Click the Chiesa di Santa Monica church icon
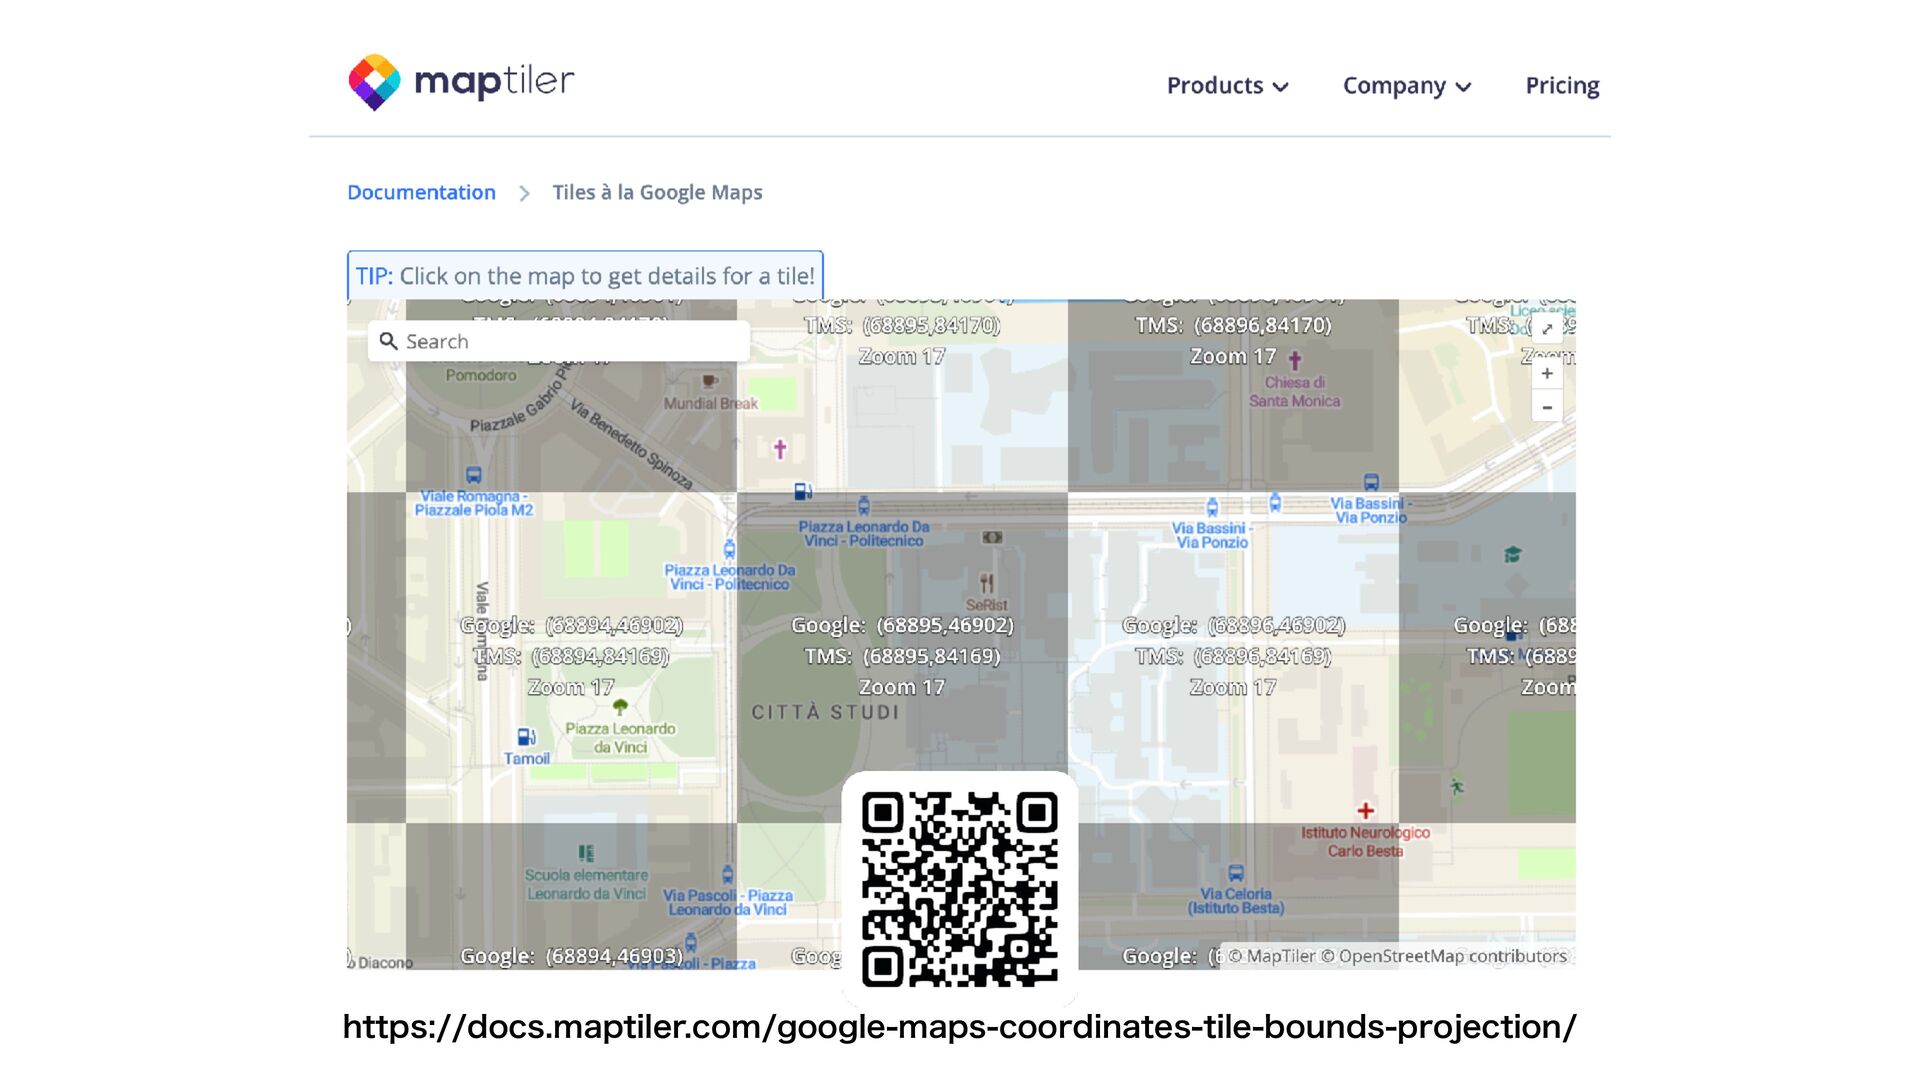Viewport: 1920px width, 1080px height. (1295, 360)
